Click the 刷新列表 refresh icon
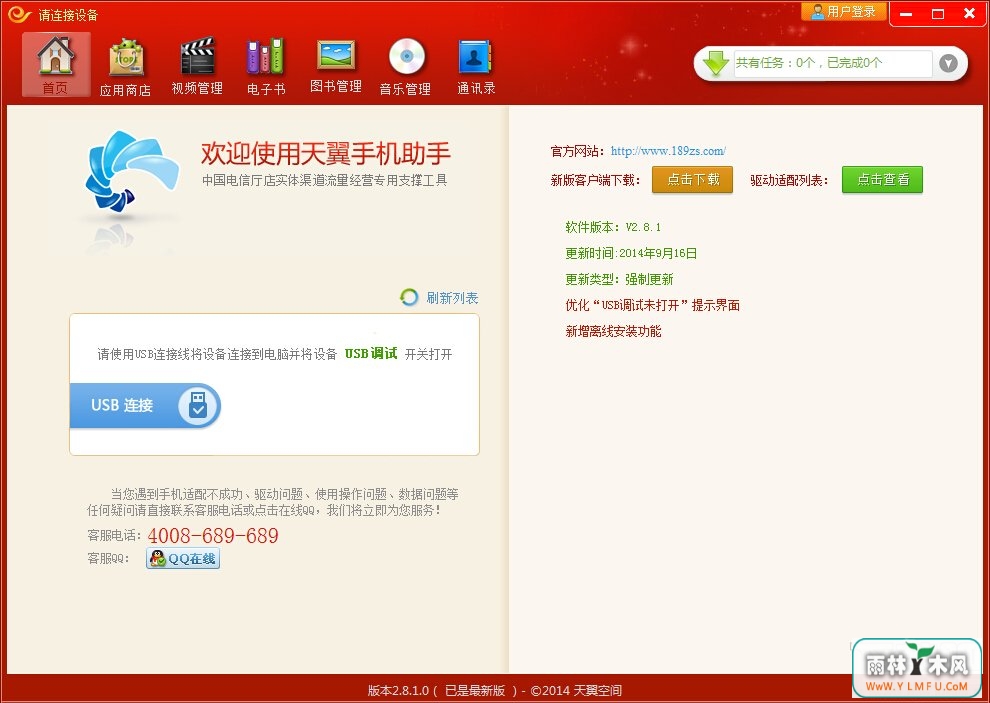 point(409,297)
